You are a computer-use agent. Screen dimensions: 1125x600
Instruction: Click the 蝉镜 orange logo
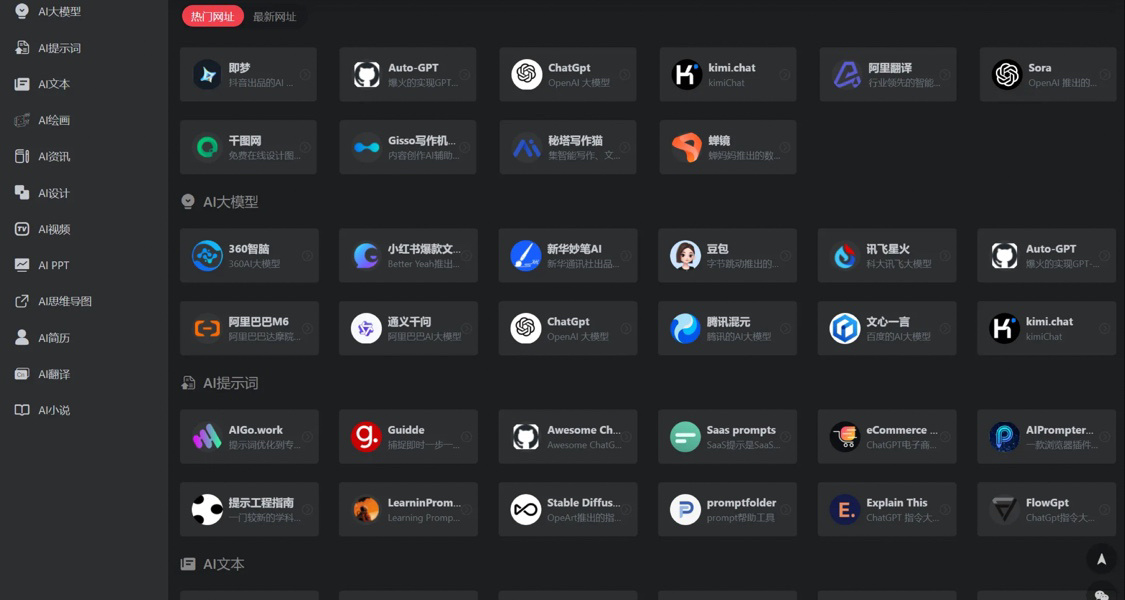click(687, 147)
